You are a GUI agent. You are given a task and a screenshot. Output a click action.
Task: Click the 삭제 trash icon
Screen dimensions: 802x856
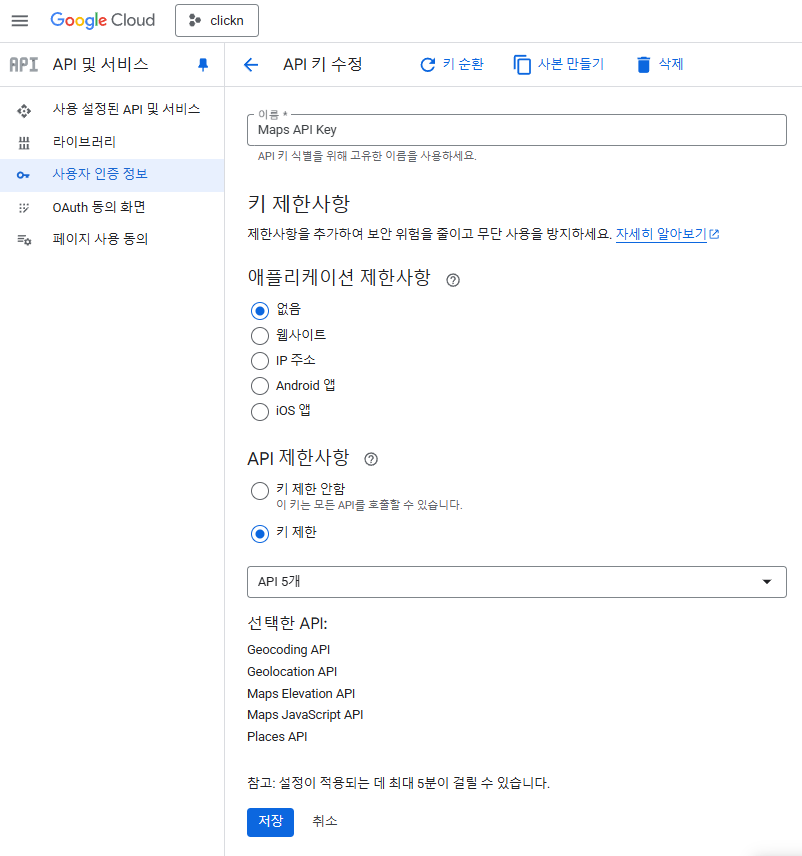644,65
